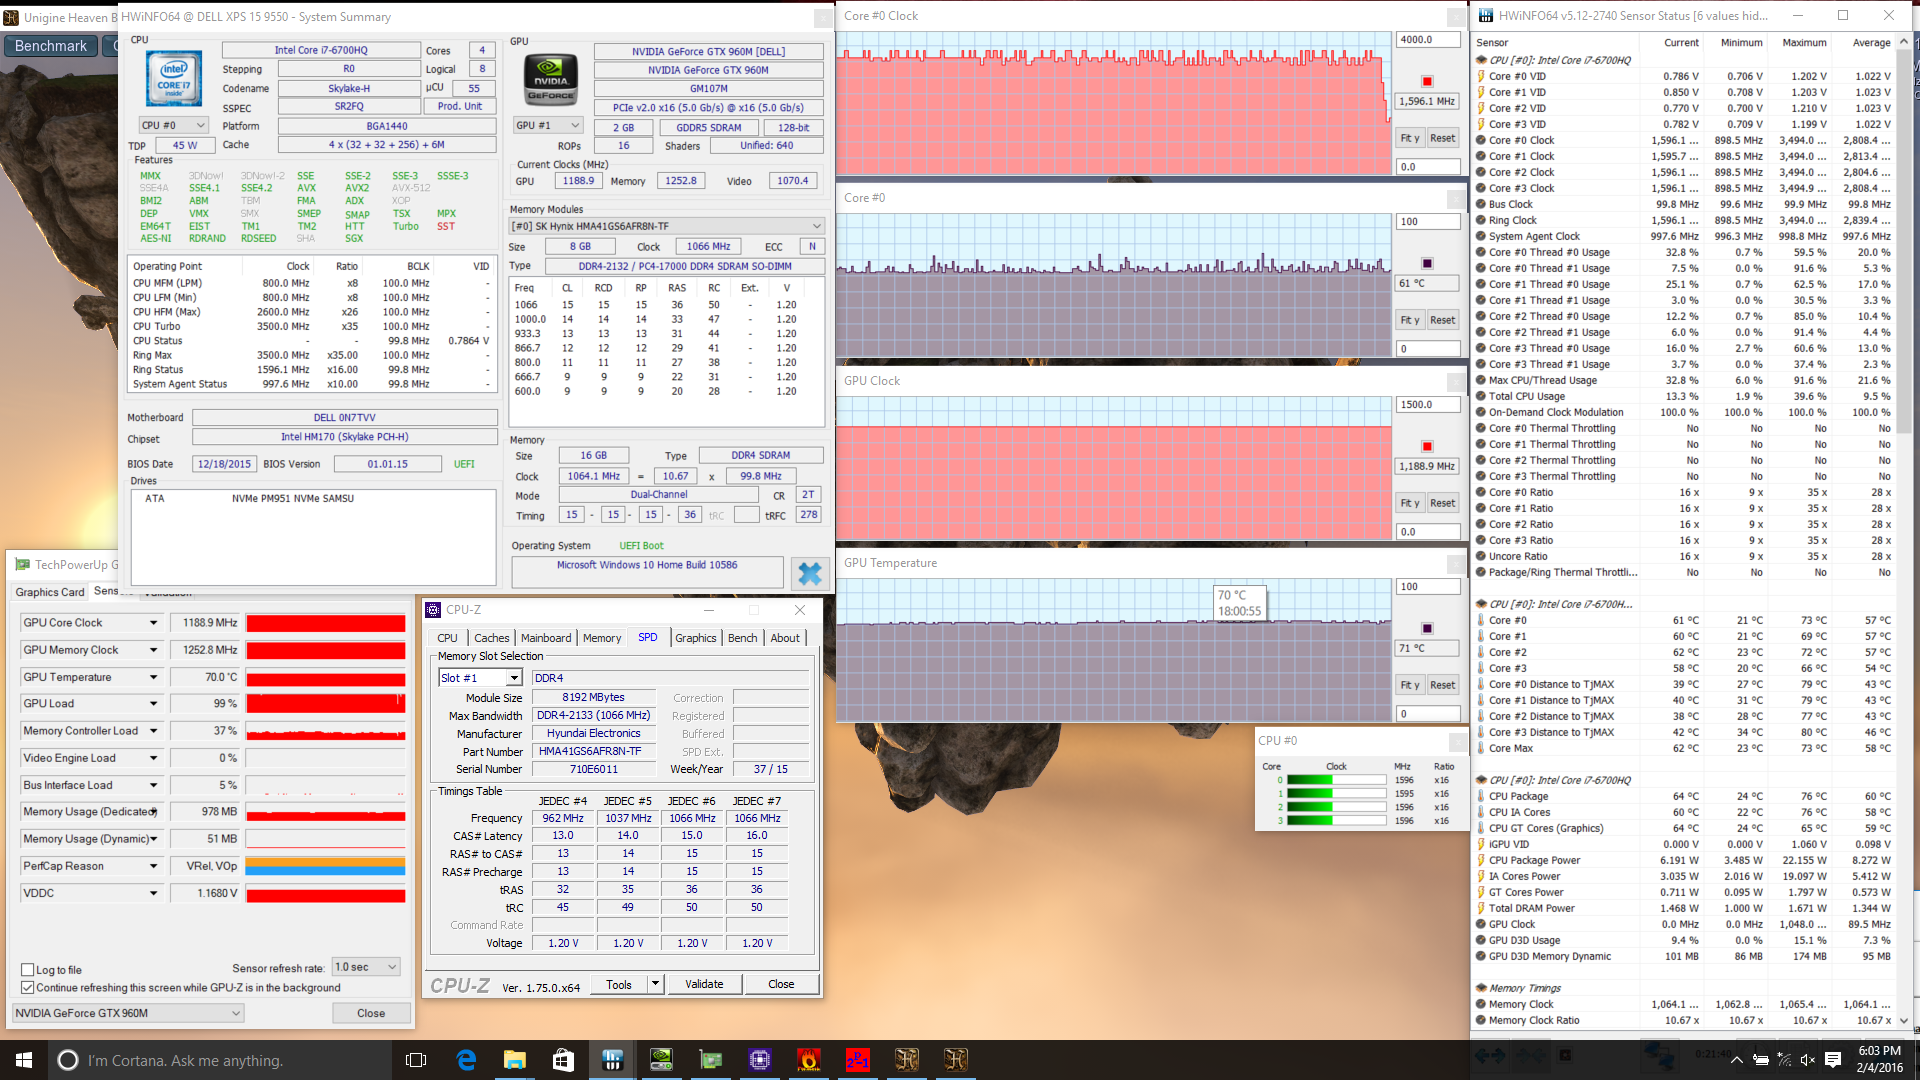Click the NVIDIA GeForce logo in System Summary
This screenshot has height=1080, width=1920.
[x=551, y=79]
